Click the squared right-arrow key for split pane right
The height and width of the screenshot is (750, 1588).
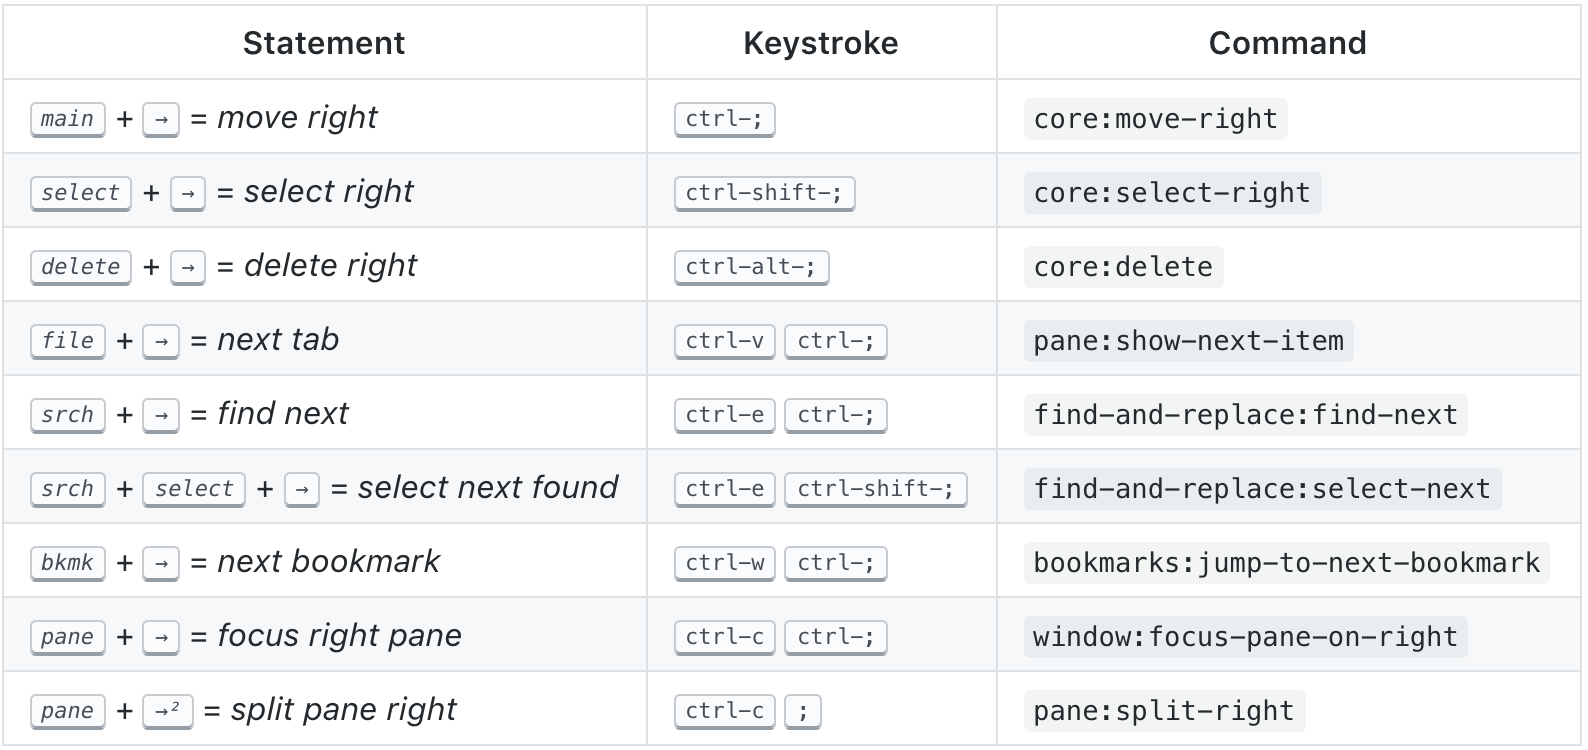(x=167, y=711)
